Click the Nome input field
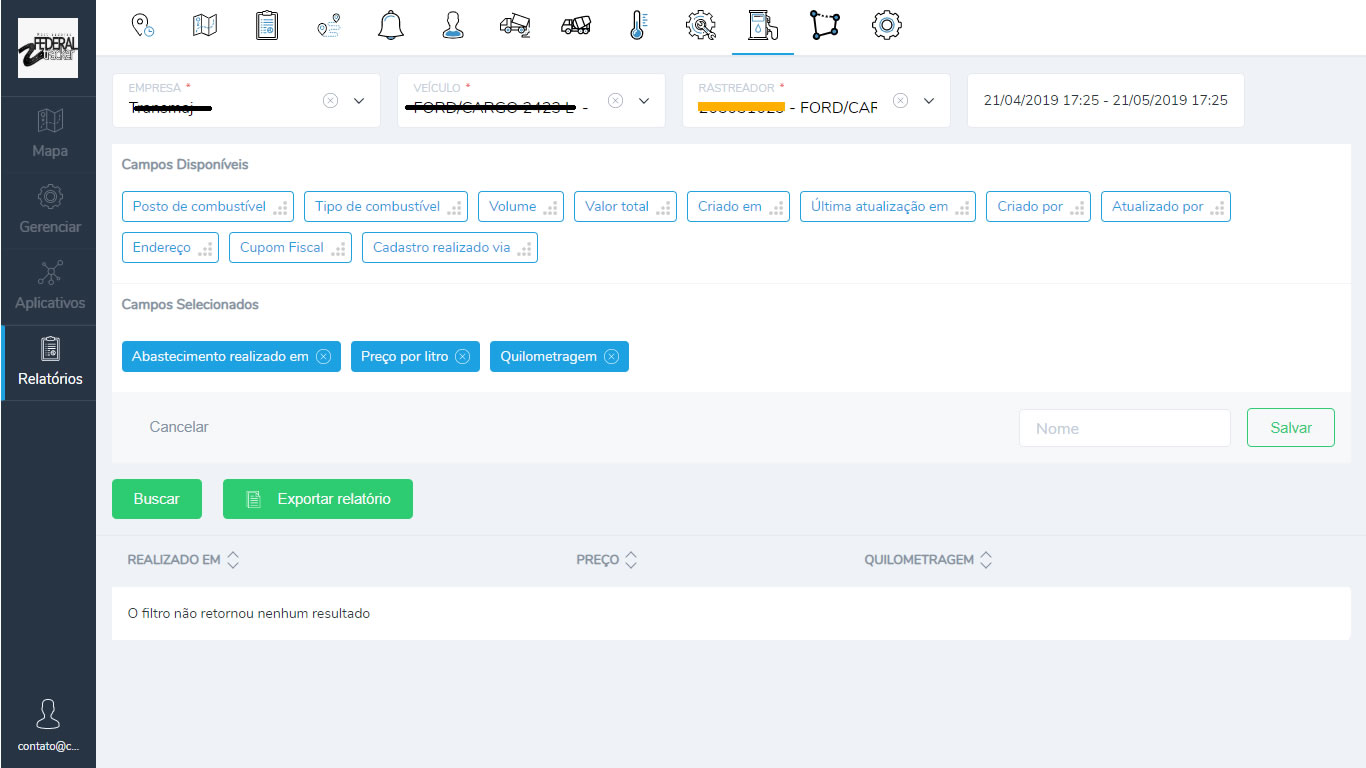 pyautogui.click(x=1124, y=428)
